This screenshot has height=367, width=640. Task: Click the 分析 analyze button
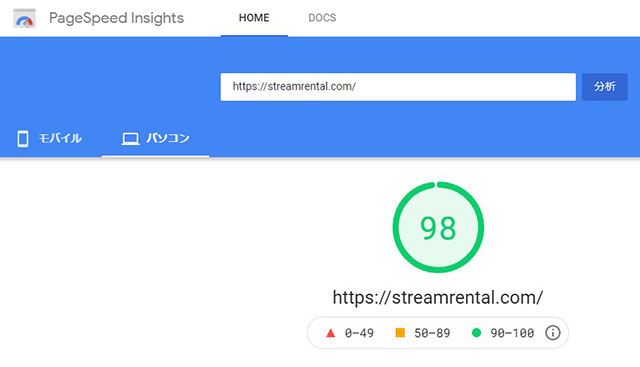click(604, 87)
